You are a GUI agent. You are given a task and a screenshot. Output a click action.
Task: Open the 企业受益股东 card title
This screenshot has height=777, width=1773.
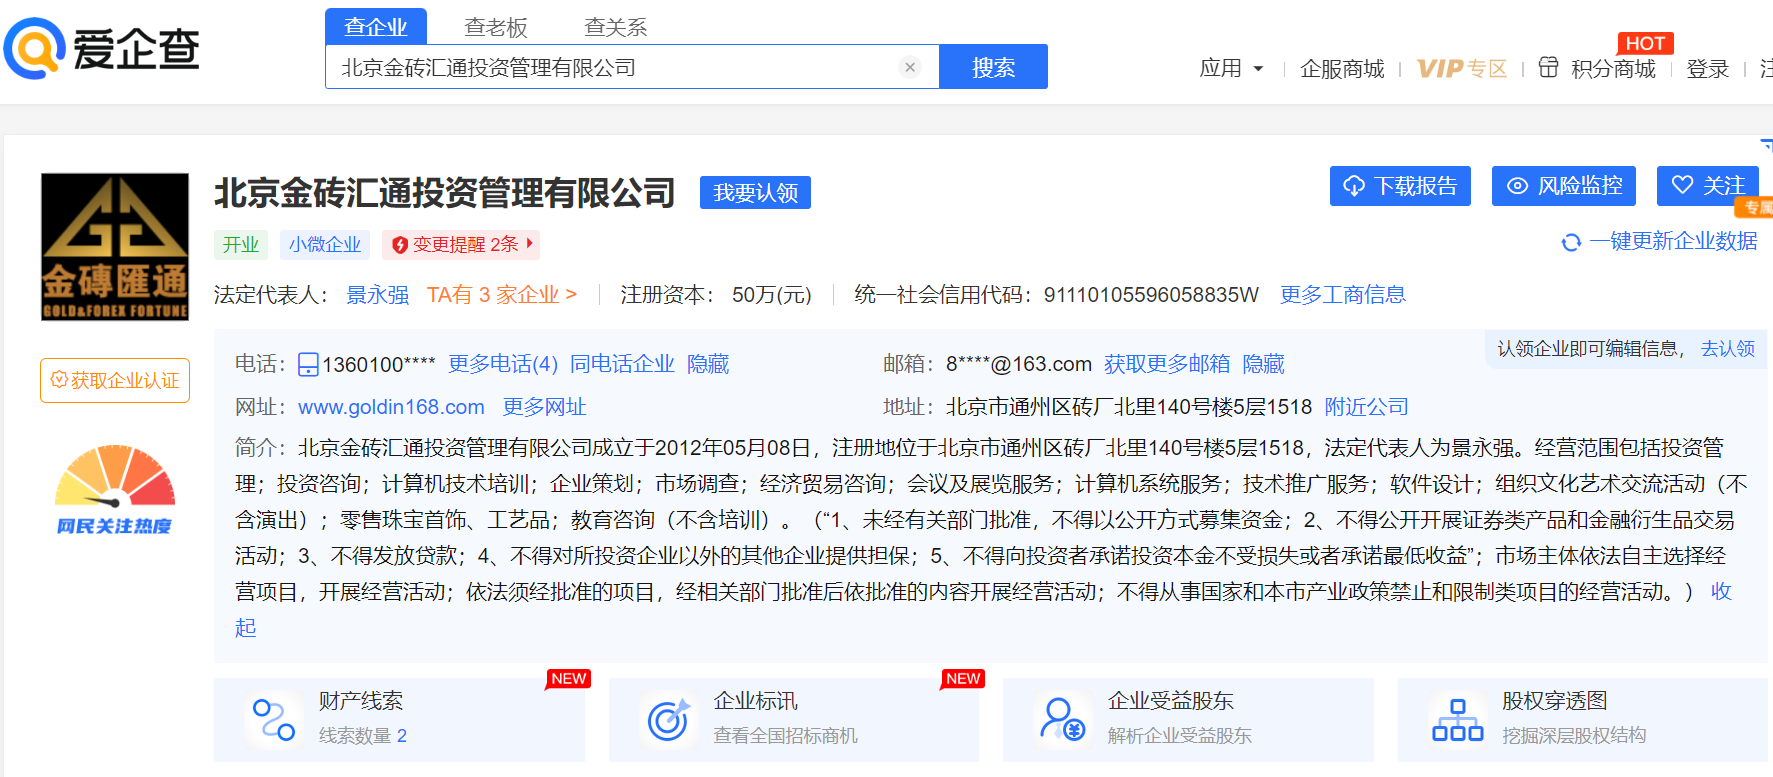[1170, 701]
